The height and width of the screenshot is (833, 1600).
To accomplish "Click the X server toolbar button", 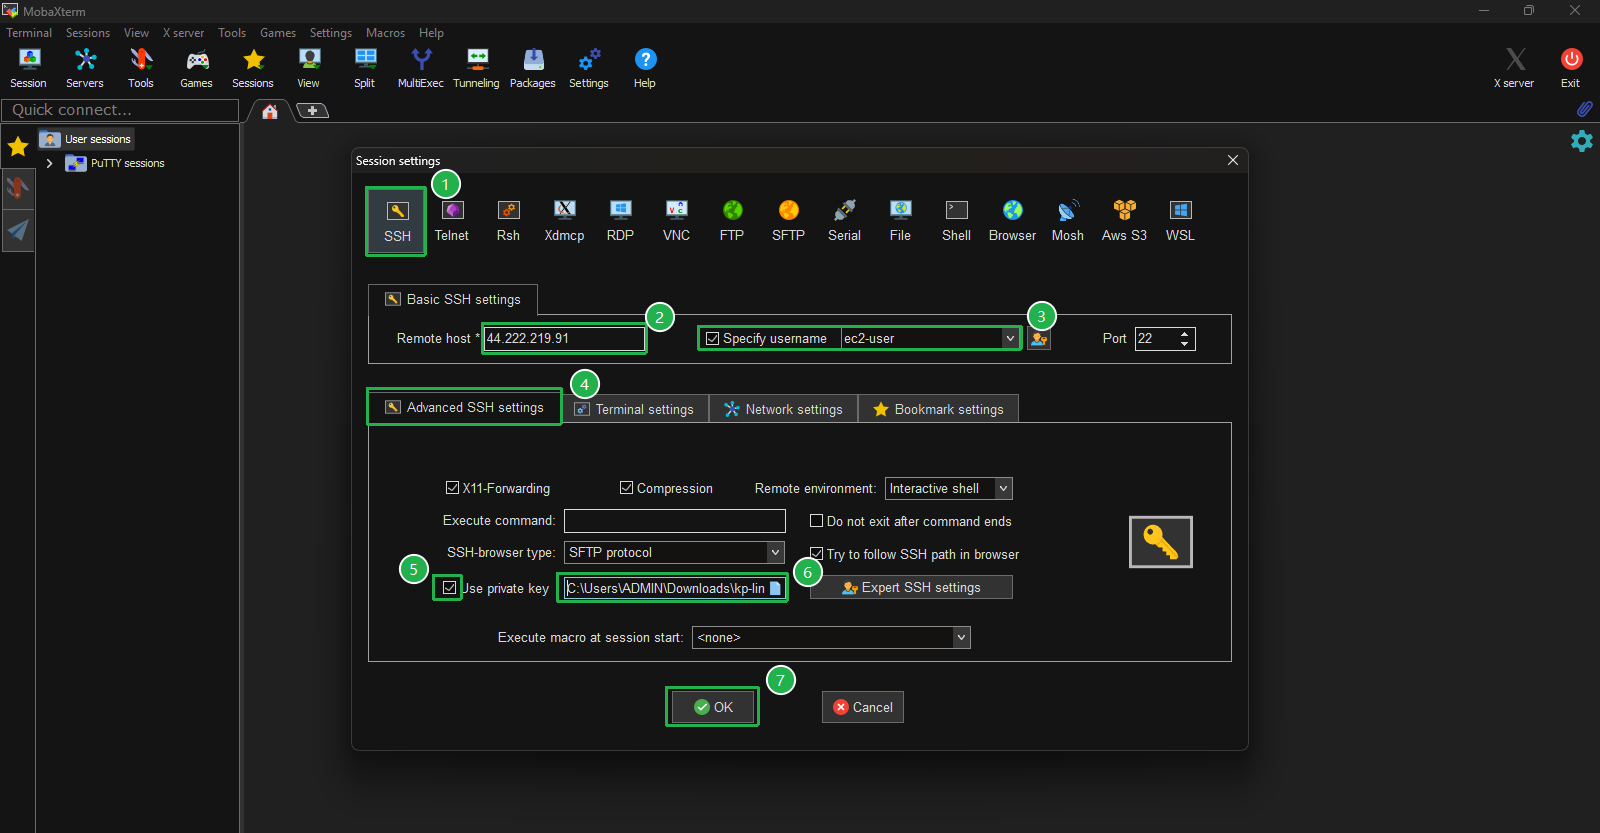I will [x=1515, y=68].
